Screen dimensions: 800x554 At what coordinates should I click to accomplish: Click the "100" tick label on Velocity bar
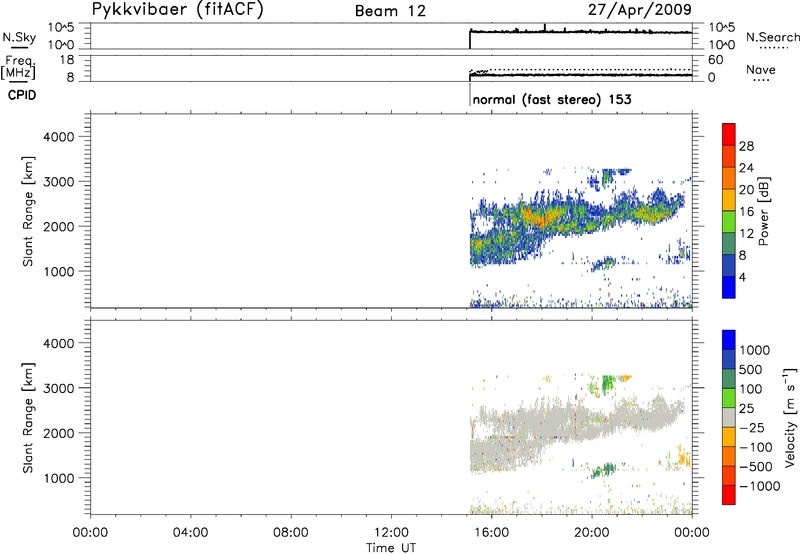point(751,389)
